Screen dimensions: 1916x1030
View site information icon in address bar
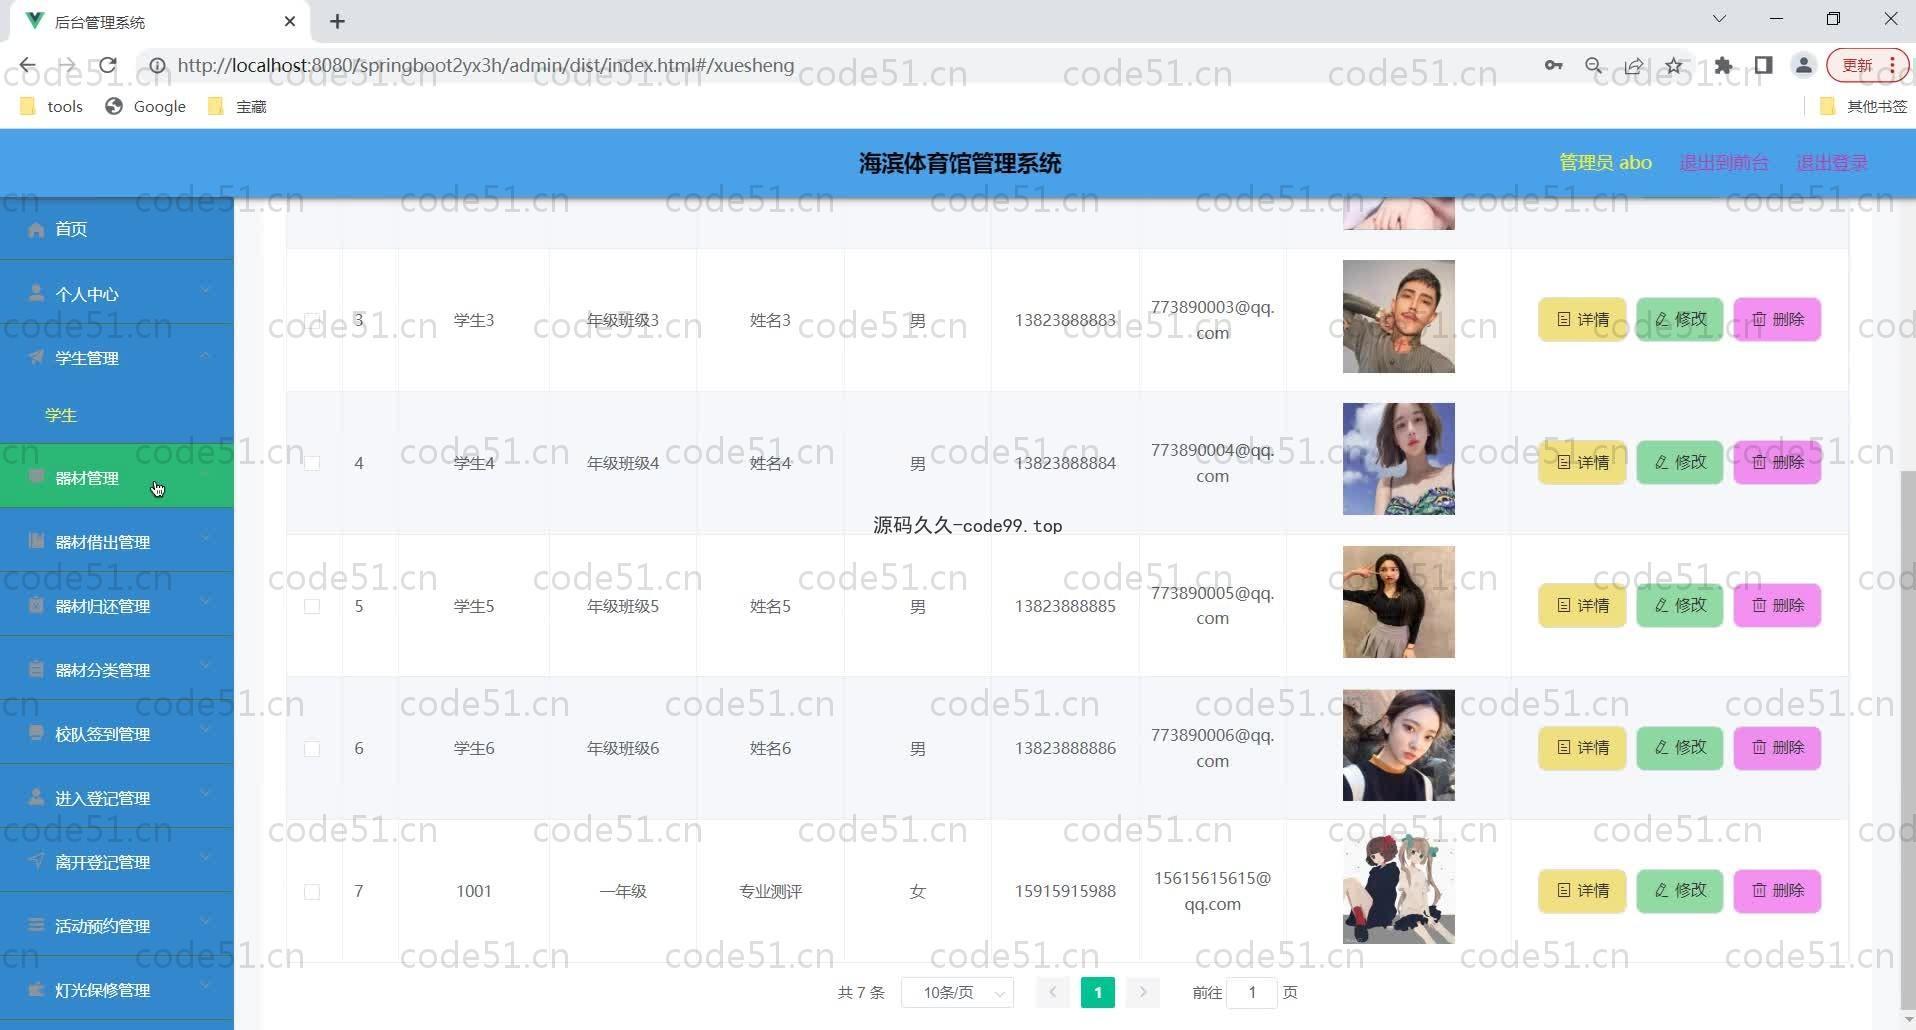(157, 66)
